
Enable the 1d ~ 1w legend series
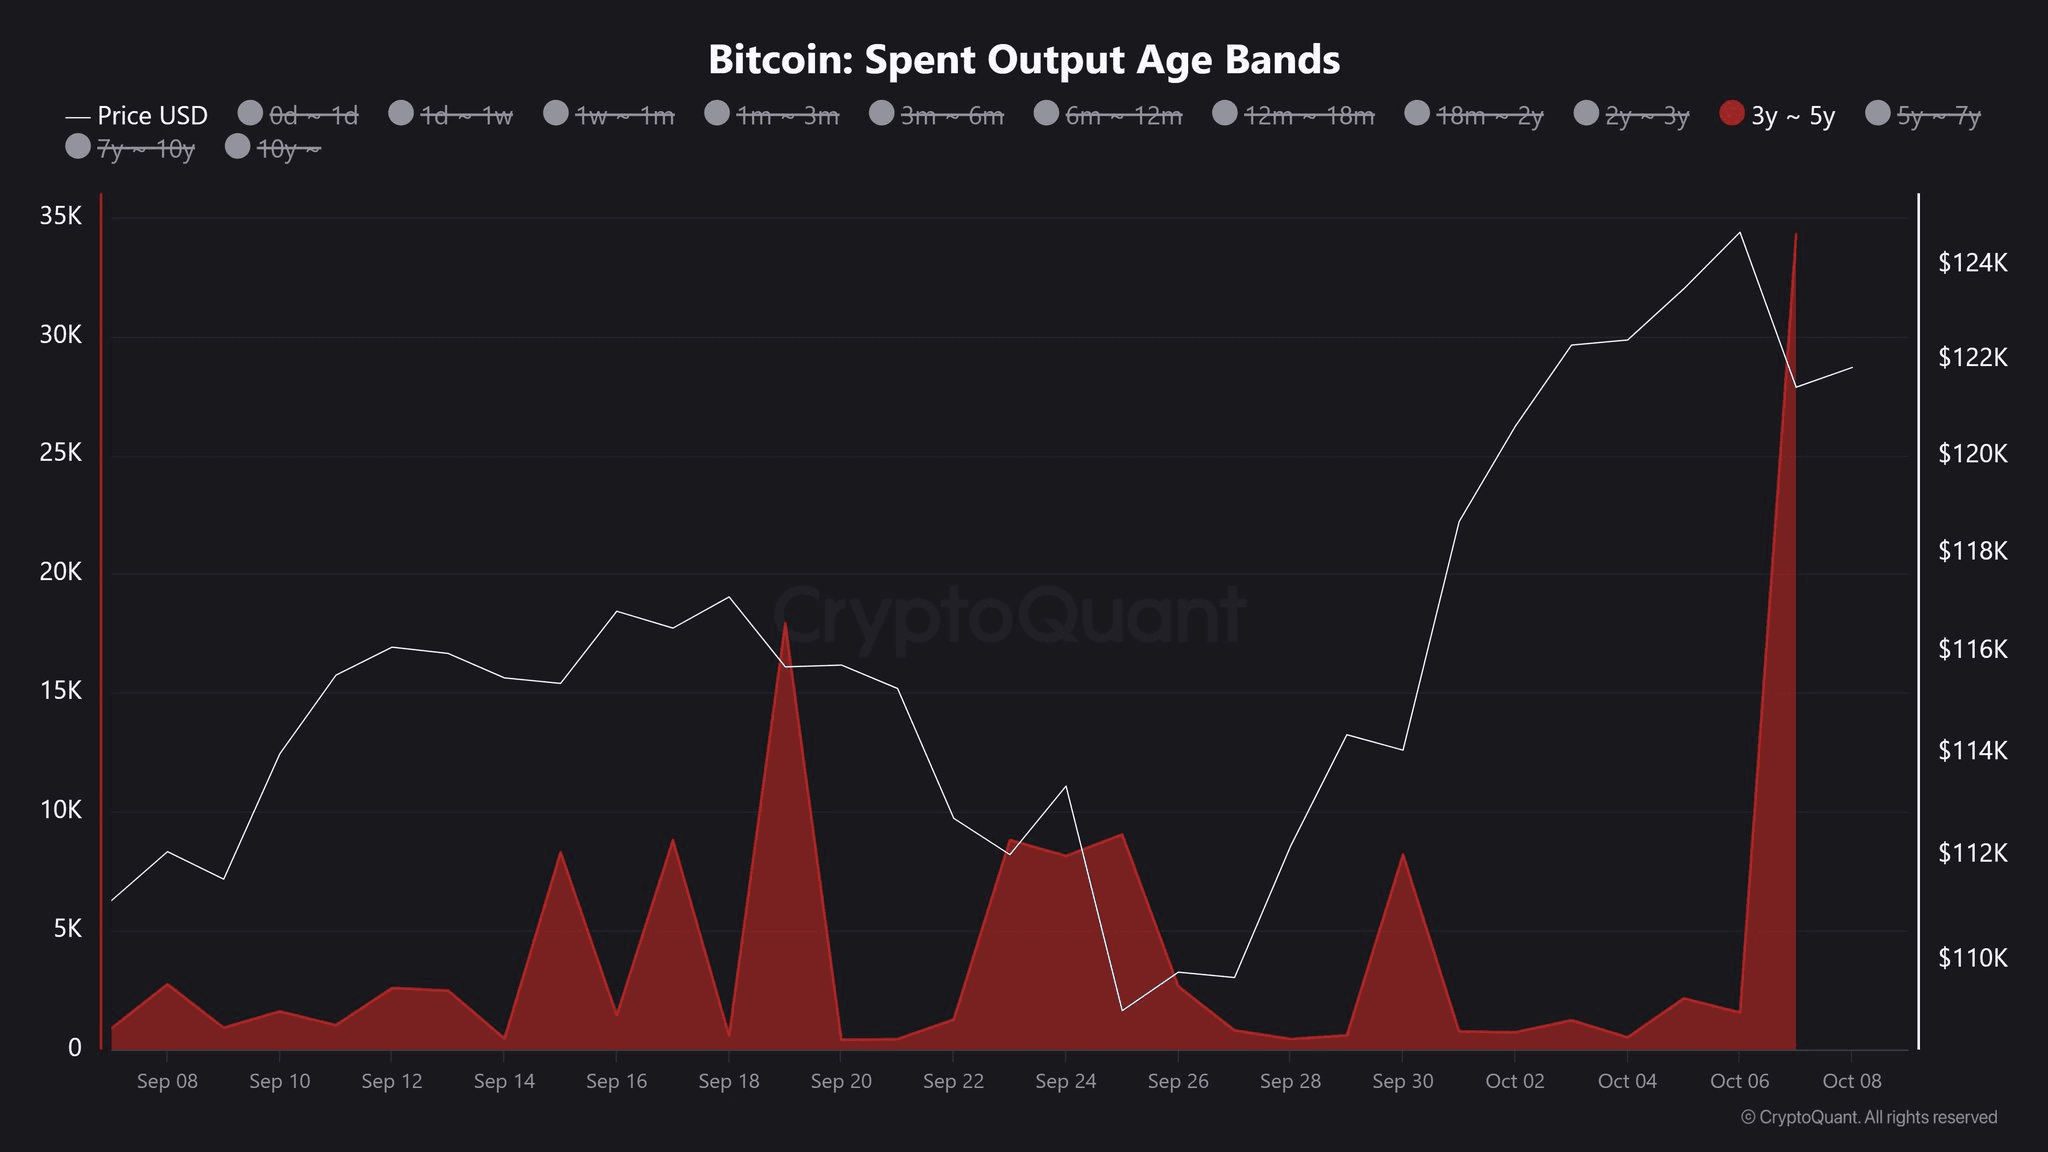click(401, 114)
